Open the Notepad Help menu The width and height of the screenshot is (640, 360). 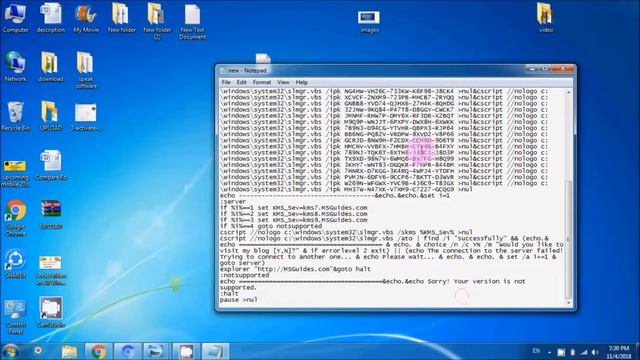click(302, 82)
